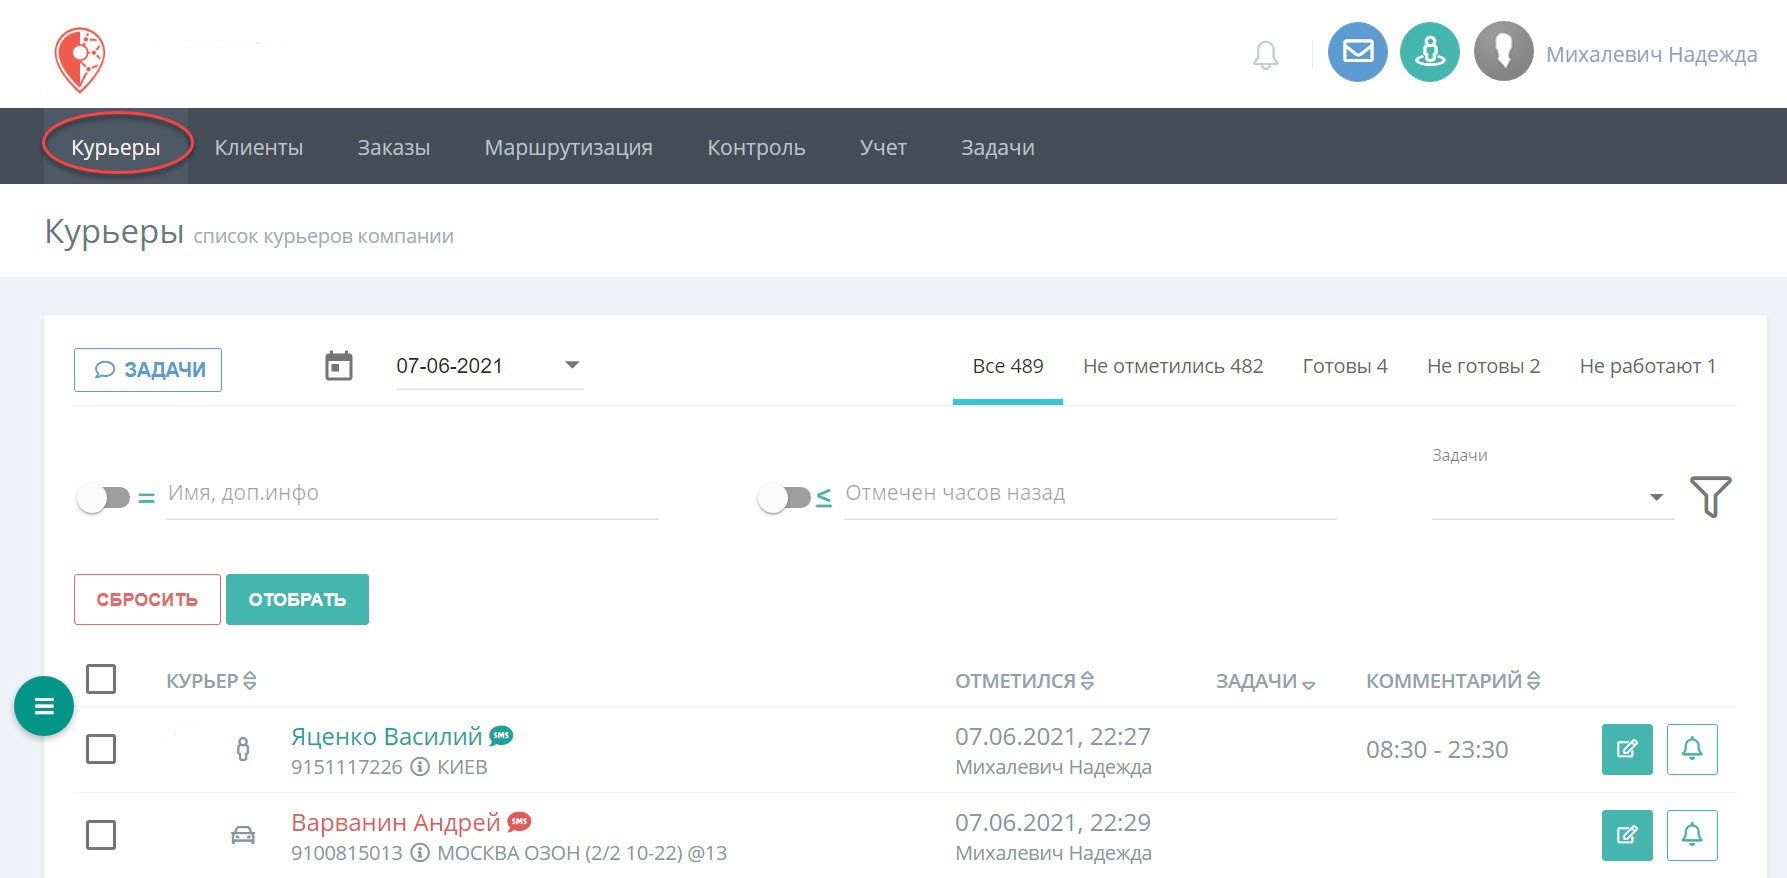Sort table by КУРЬЕР column
Screen dimensions: 1787x878
point(211,681)
